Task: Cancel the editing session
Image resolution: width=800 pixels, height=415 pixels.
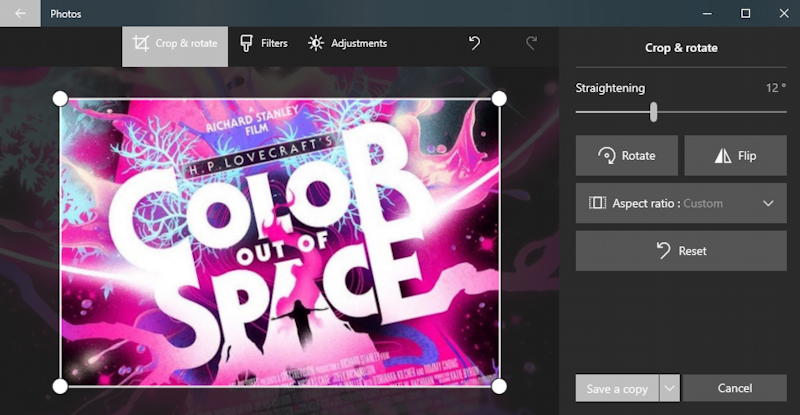Action: coord(735,388)
